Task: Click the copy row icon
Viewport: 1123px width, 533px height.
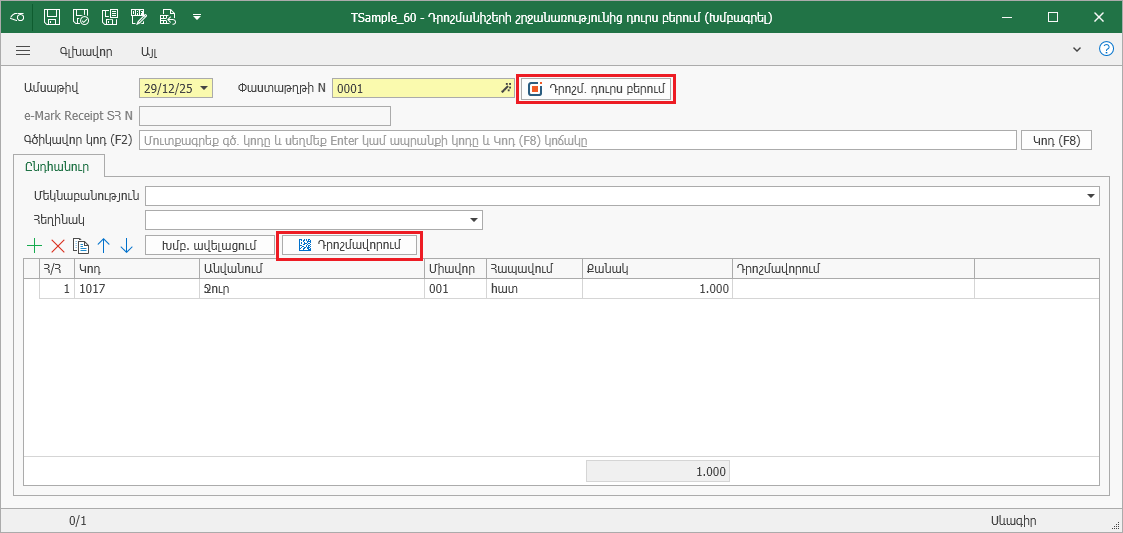Action: 81,245
